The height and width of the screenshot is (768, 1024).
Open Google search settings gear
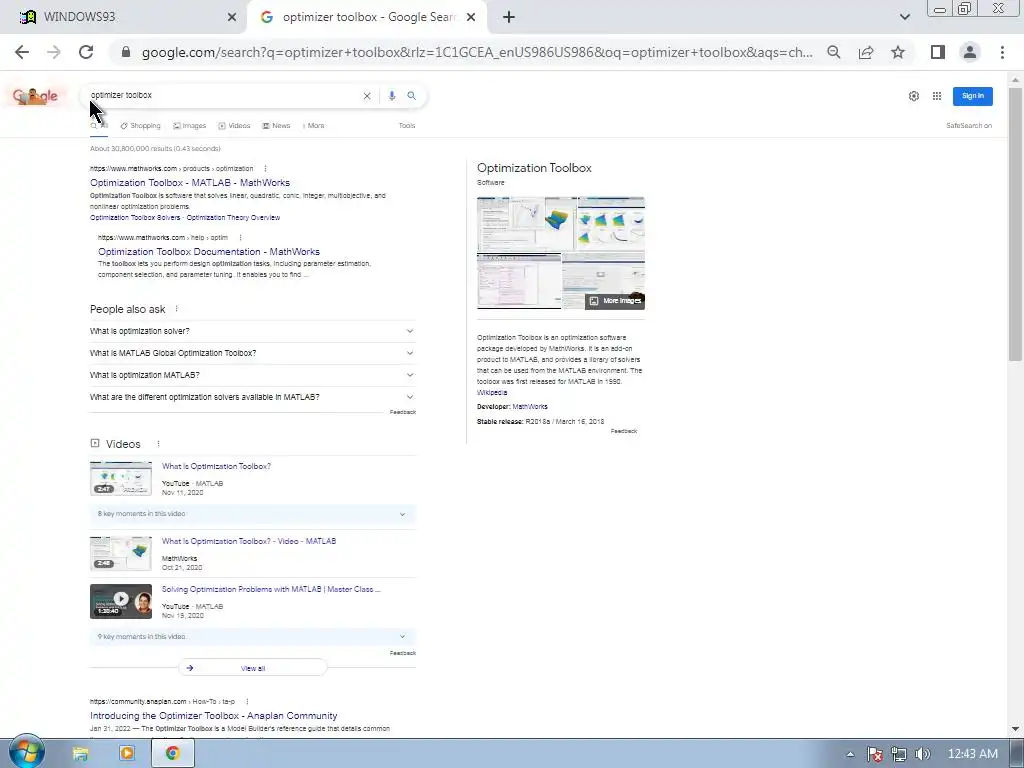(x=914, y=96)
